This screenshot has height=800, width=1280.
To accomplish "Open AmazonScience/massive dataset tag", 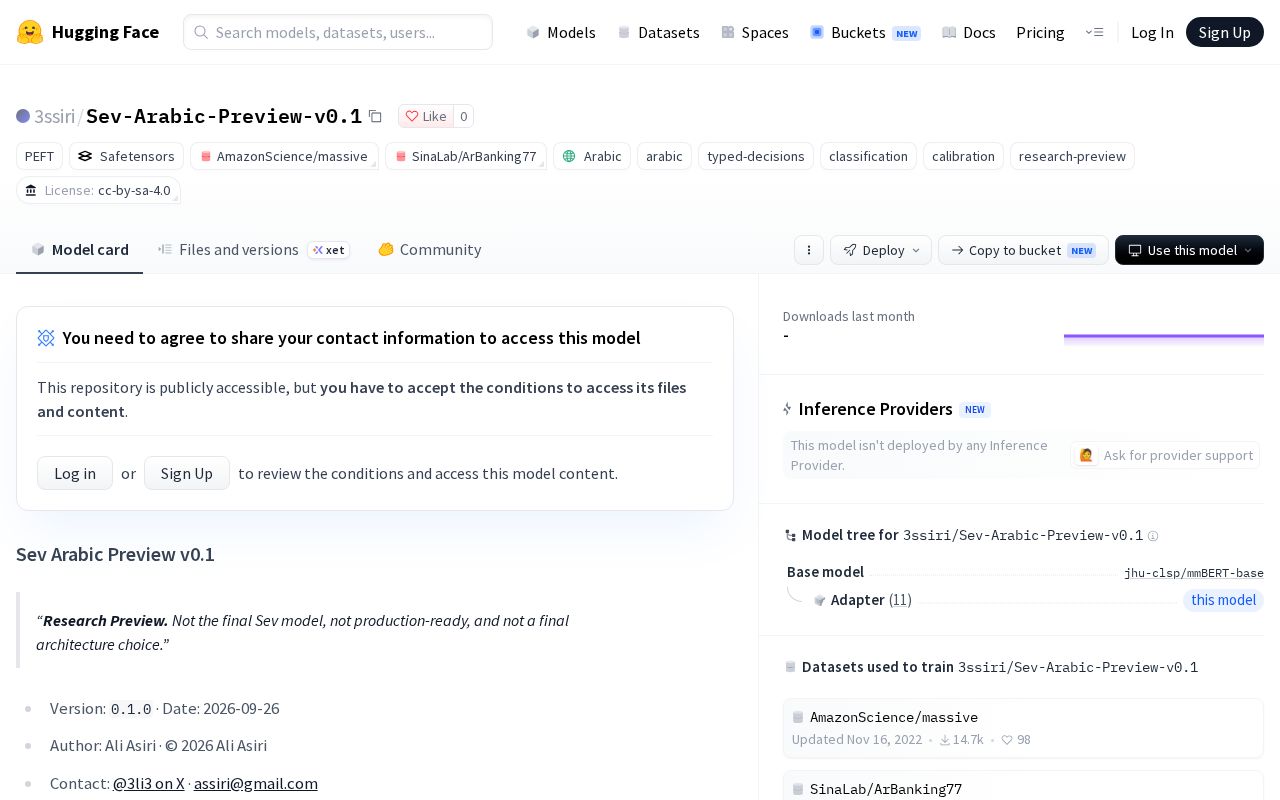I will click(x=285, y=156).
